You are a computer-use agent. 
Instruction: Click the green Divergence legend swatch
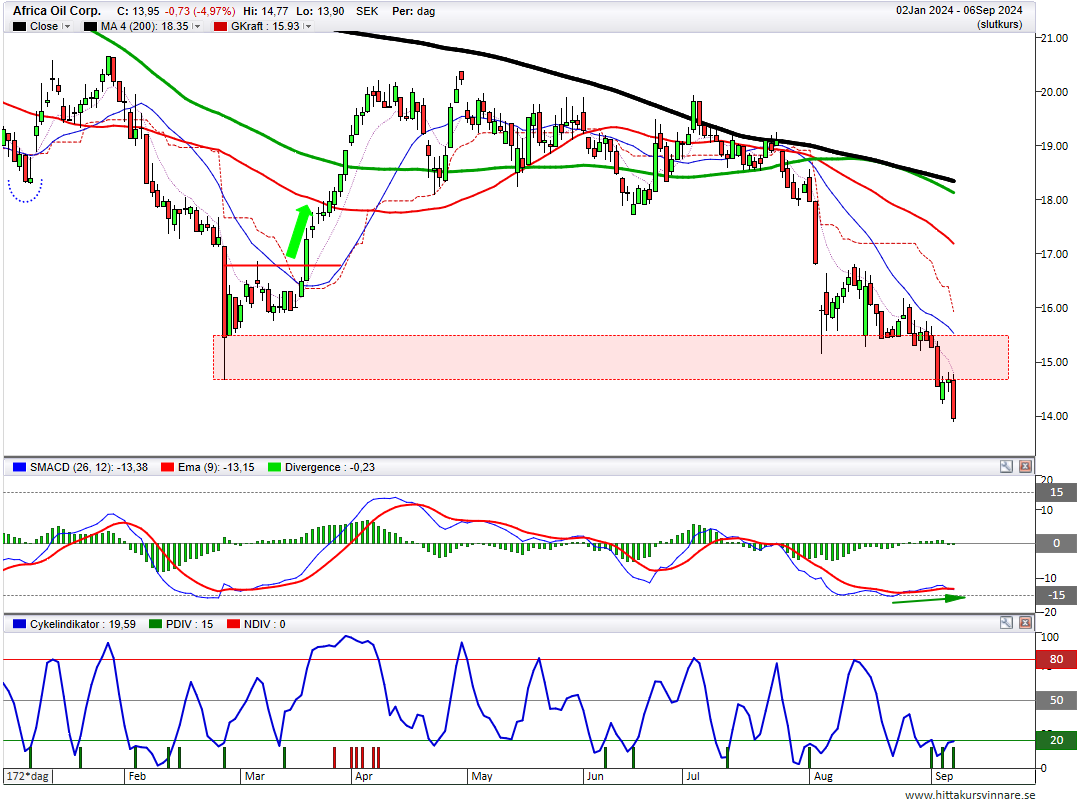pos(275,467)
